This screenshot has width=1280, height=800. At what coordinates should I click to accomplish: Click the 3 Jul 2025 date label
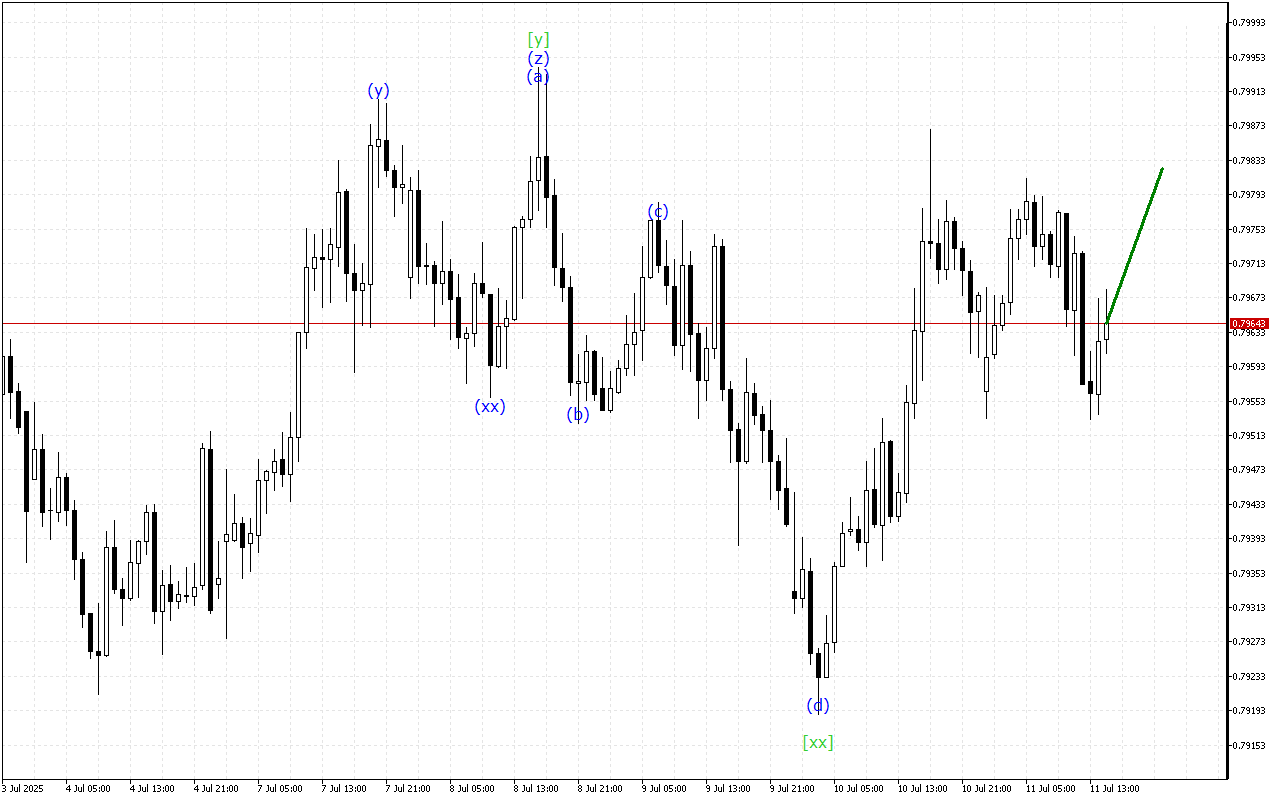pyautogui.click(x=24, y=788)
